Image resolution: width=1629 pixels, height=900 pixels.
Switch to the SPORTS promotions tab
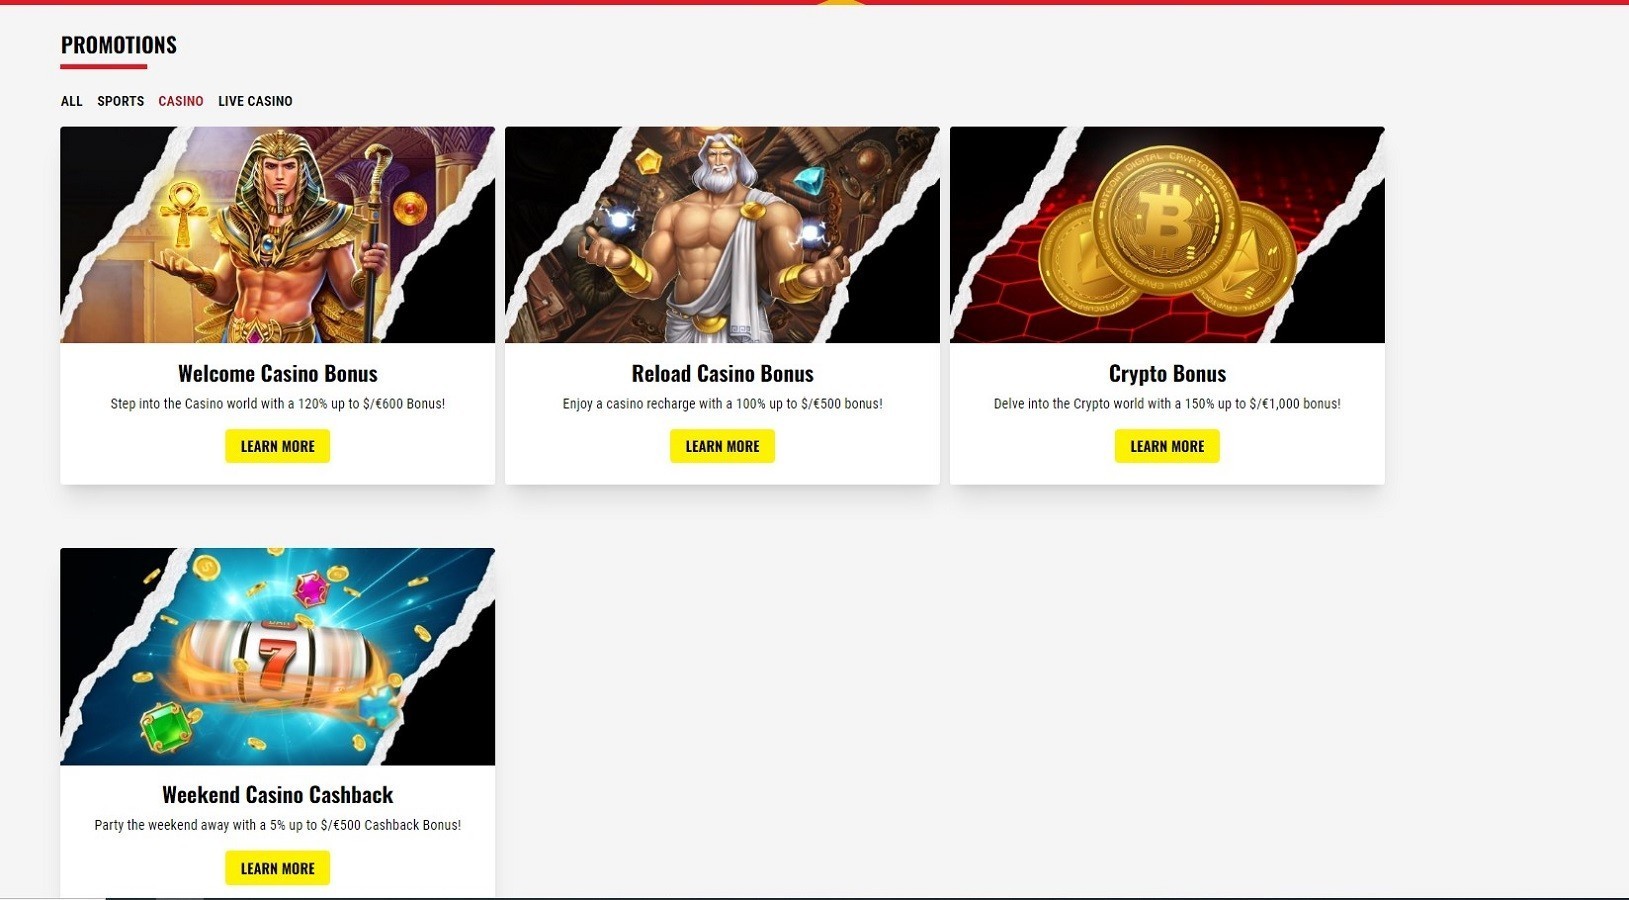120,101
